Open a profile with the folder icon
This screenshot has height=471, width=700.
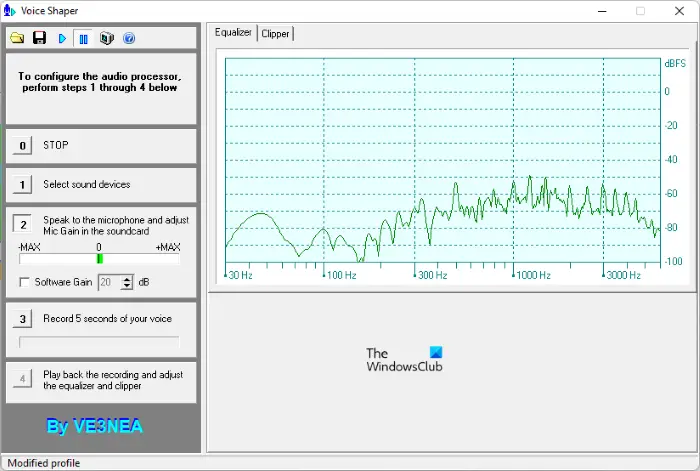17,38
